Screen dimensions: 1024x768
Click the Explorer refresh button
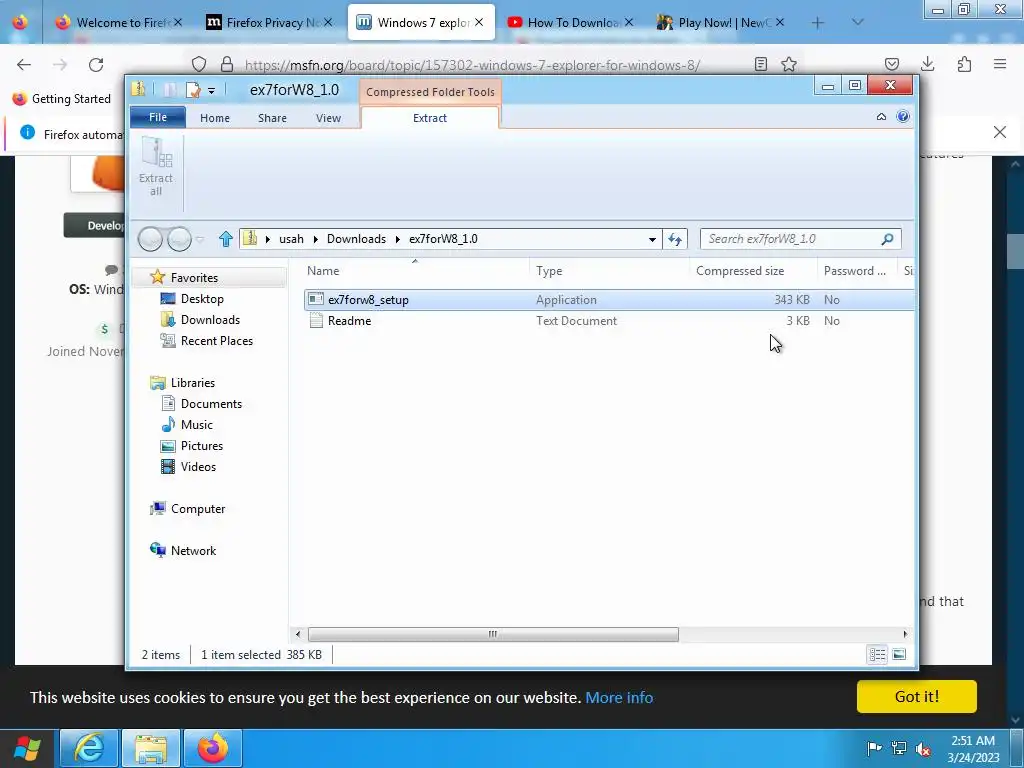tap(675, 240)
